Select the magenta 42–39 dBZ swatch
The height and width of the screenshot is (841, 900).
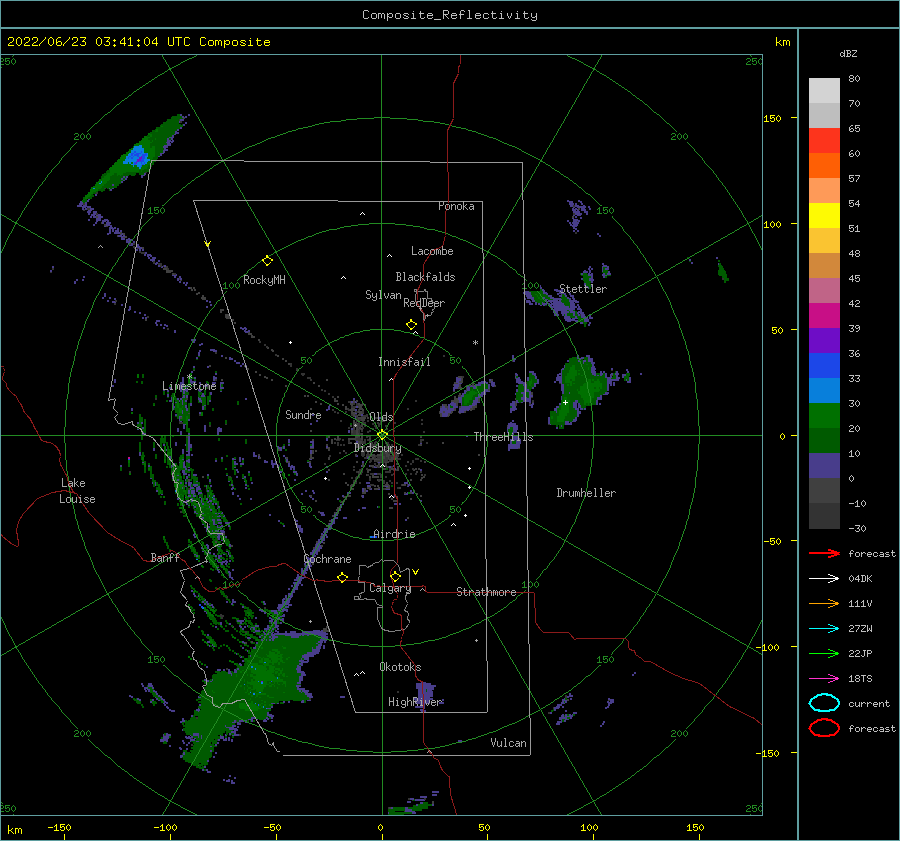coord(824,316)
